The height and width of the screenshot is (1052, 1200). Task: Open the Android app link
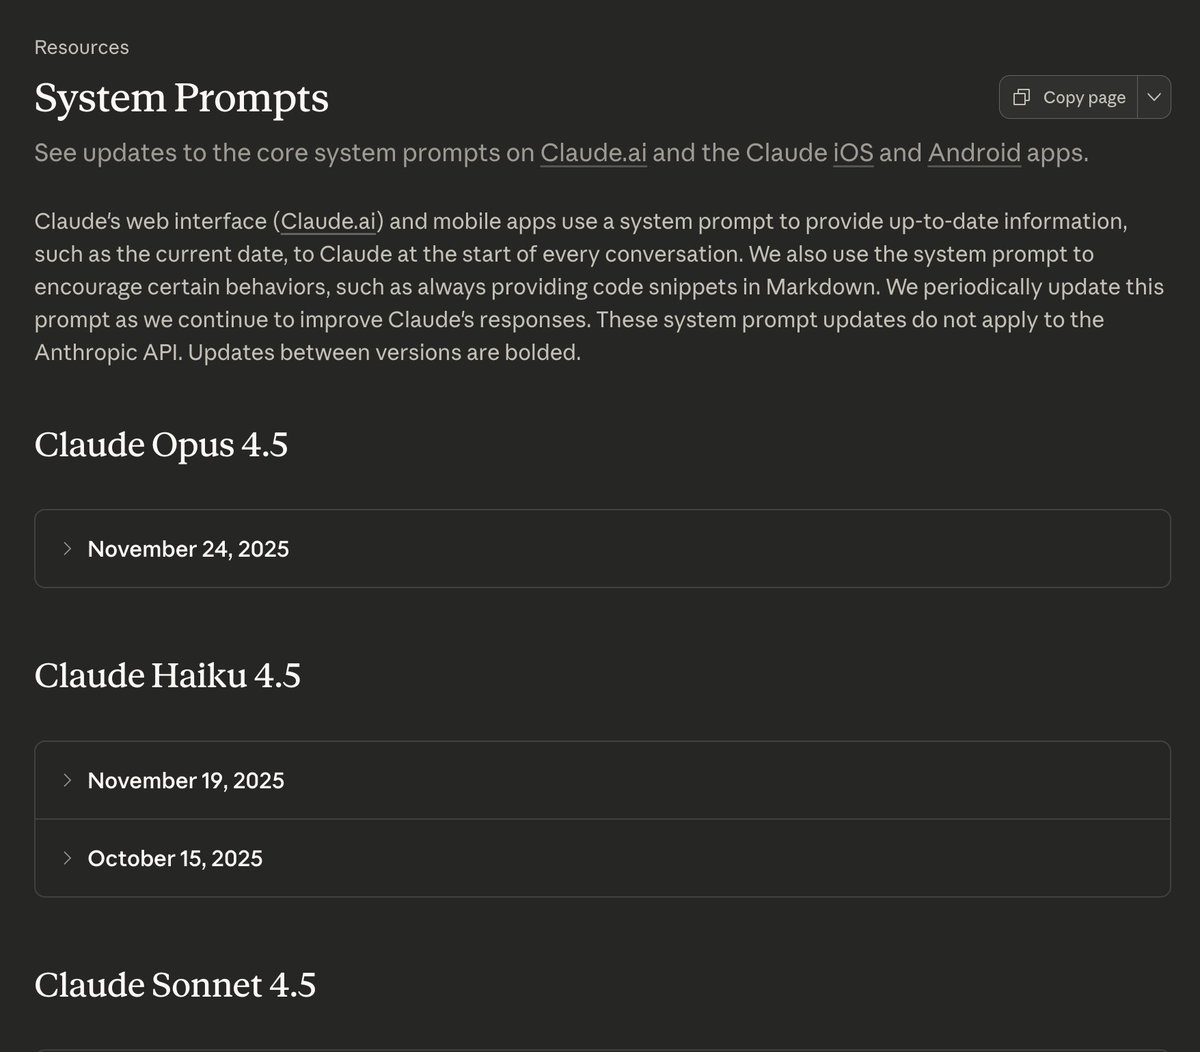coord(974,153)
